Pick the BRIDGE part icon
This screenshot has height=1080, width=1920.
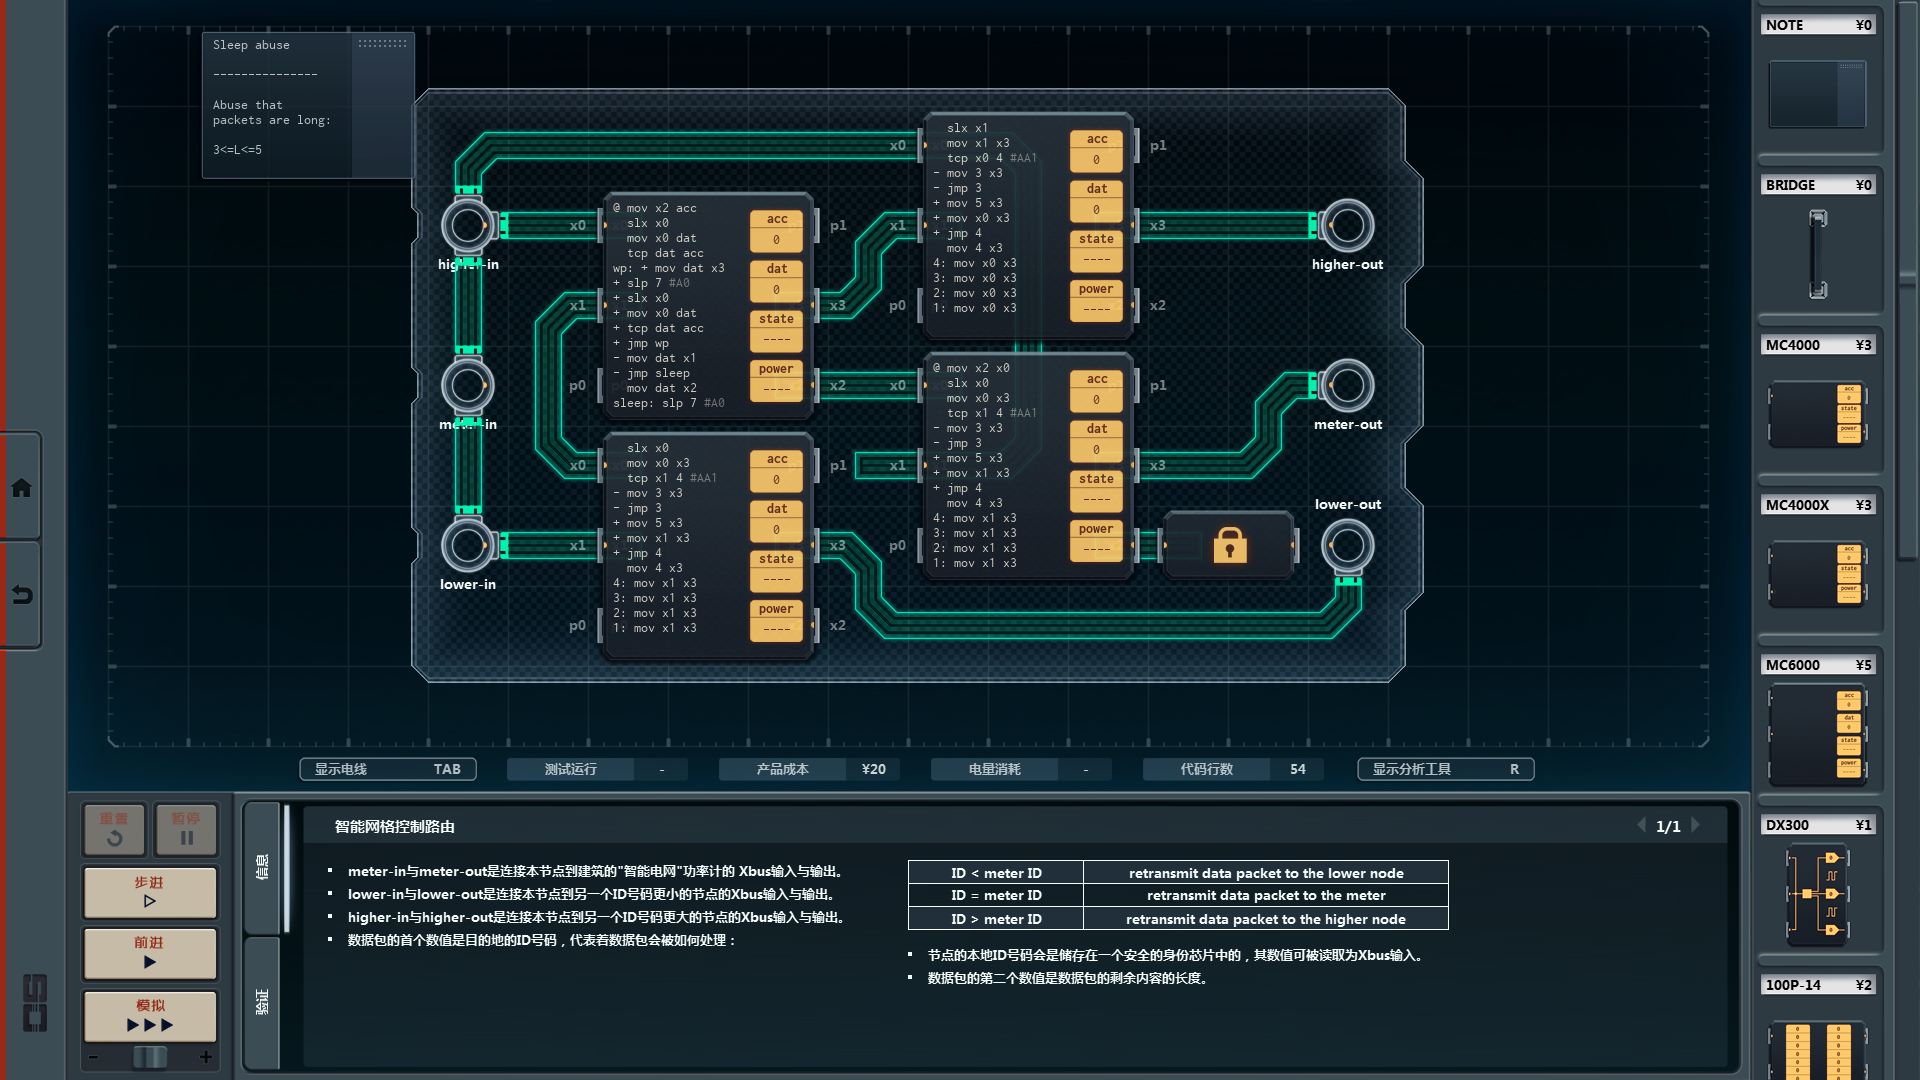pyautogui.click(x=1817, y=253)
